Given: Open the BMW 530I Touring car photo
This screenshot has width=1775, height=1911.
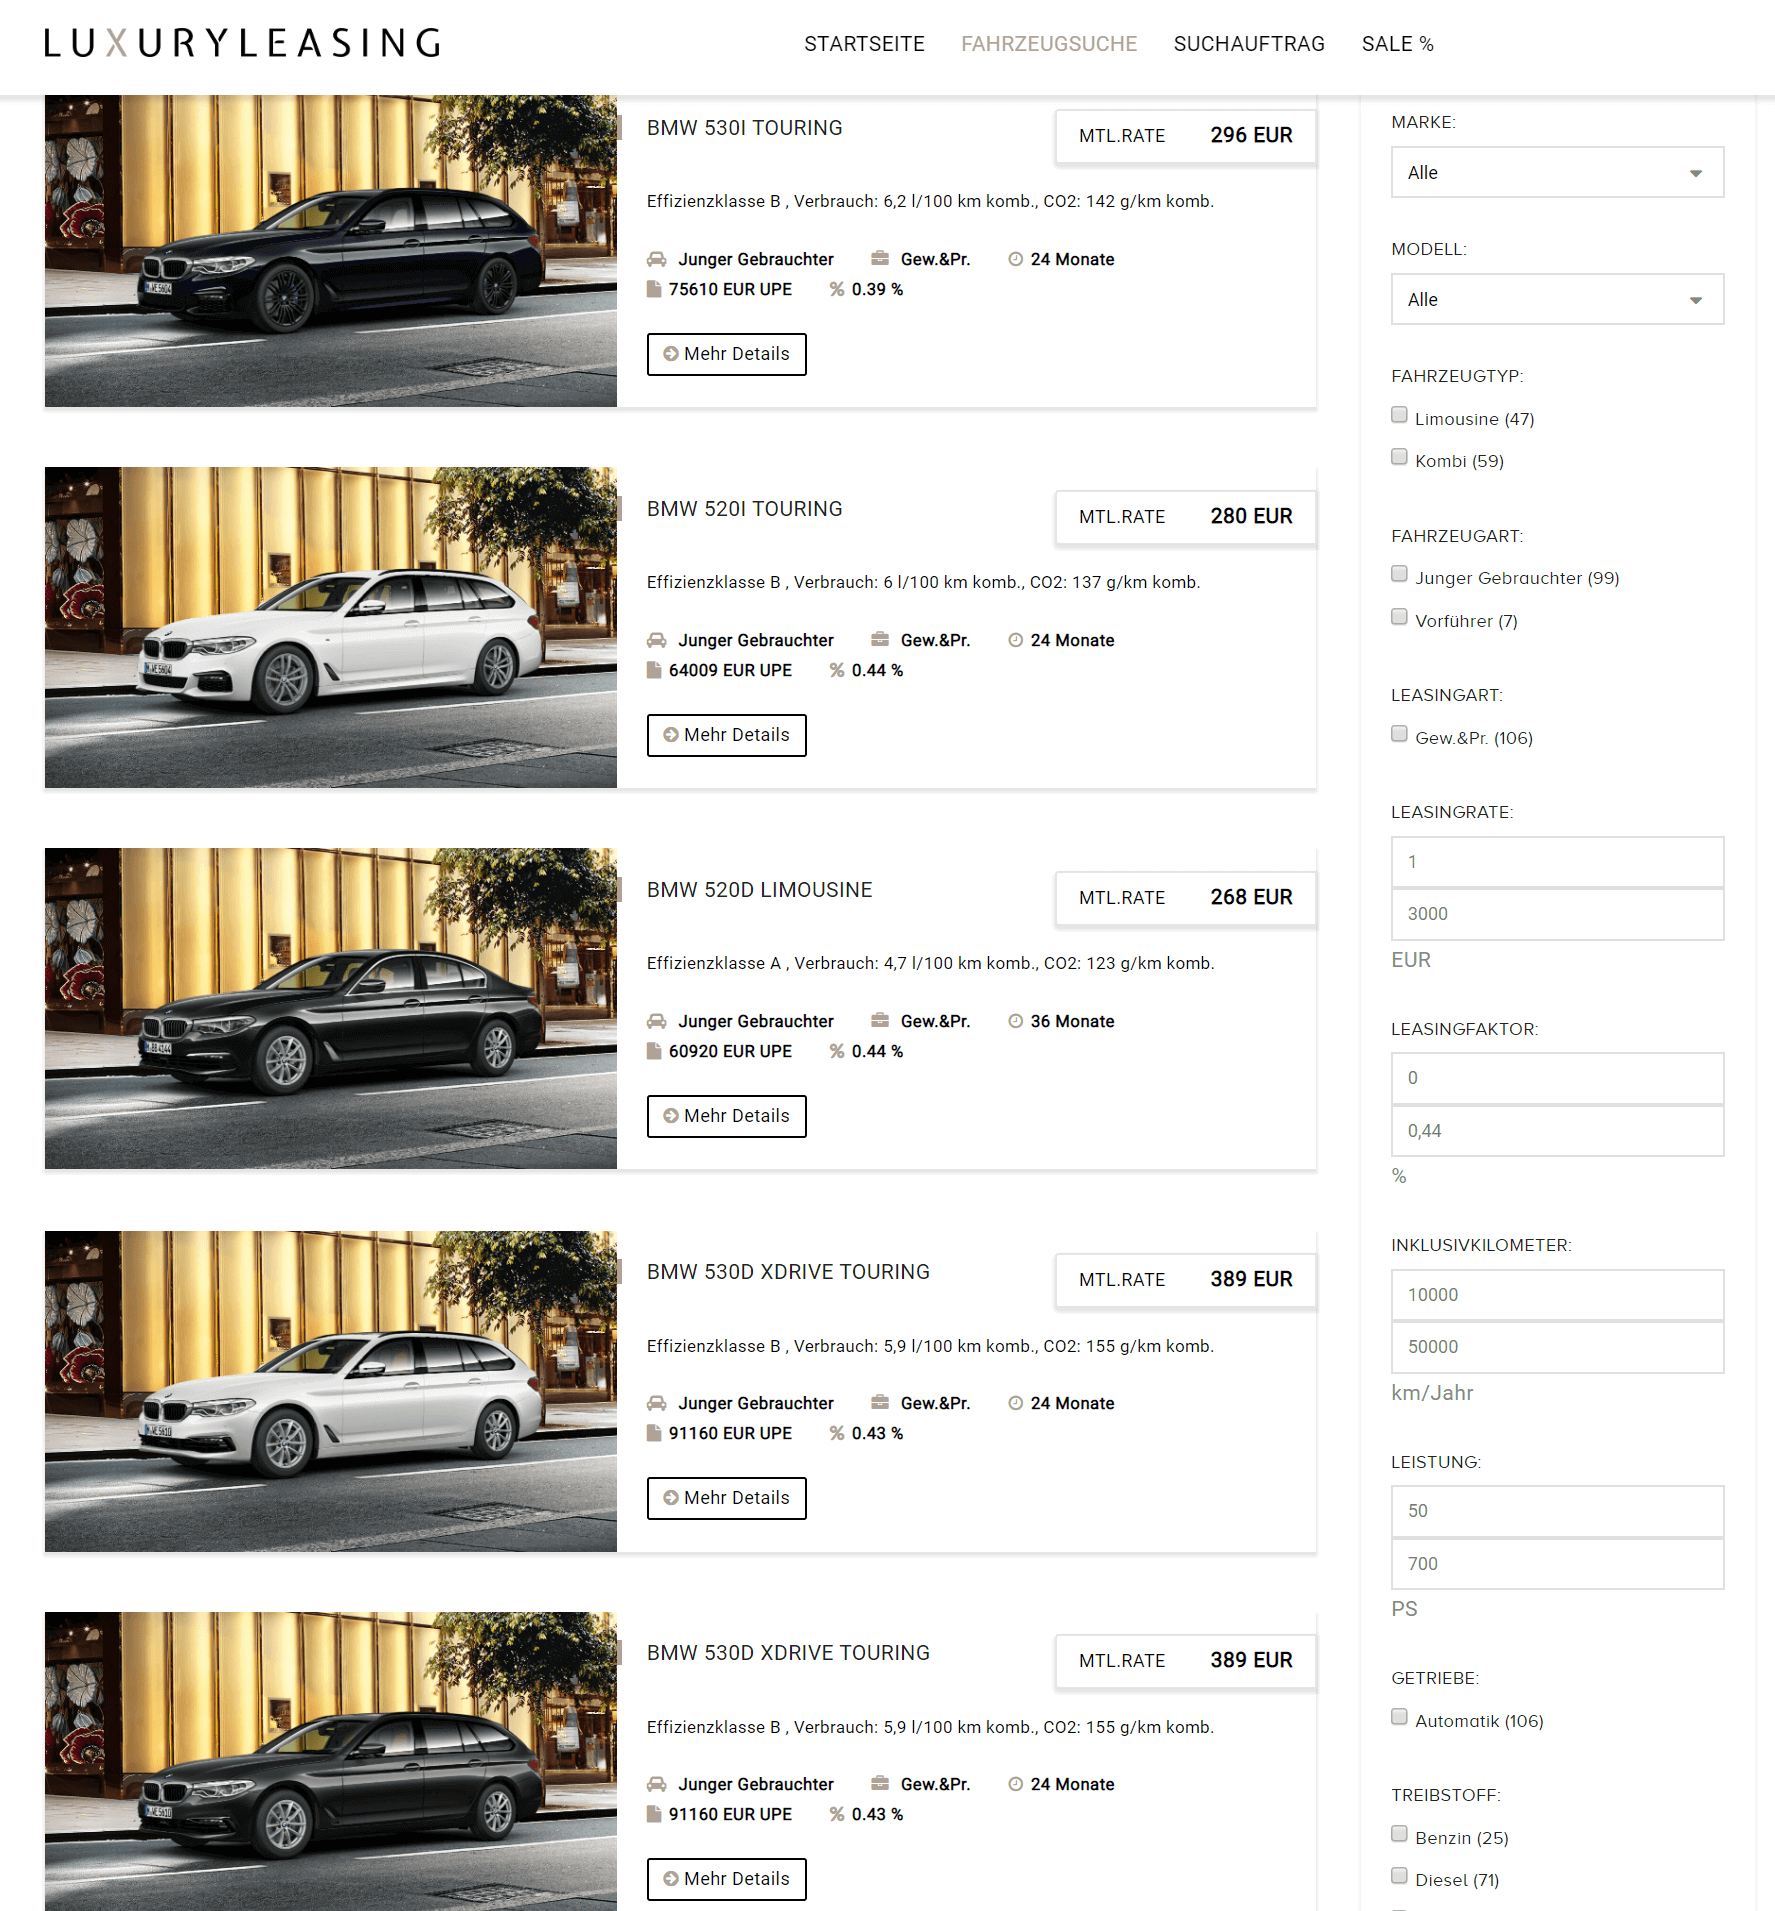Looking at the screenshot, I should click(x=331, y=250).
